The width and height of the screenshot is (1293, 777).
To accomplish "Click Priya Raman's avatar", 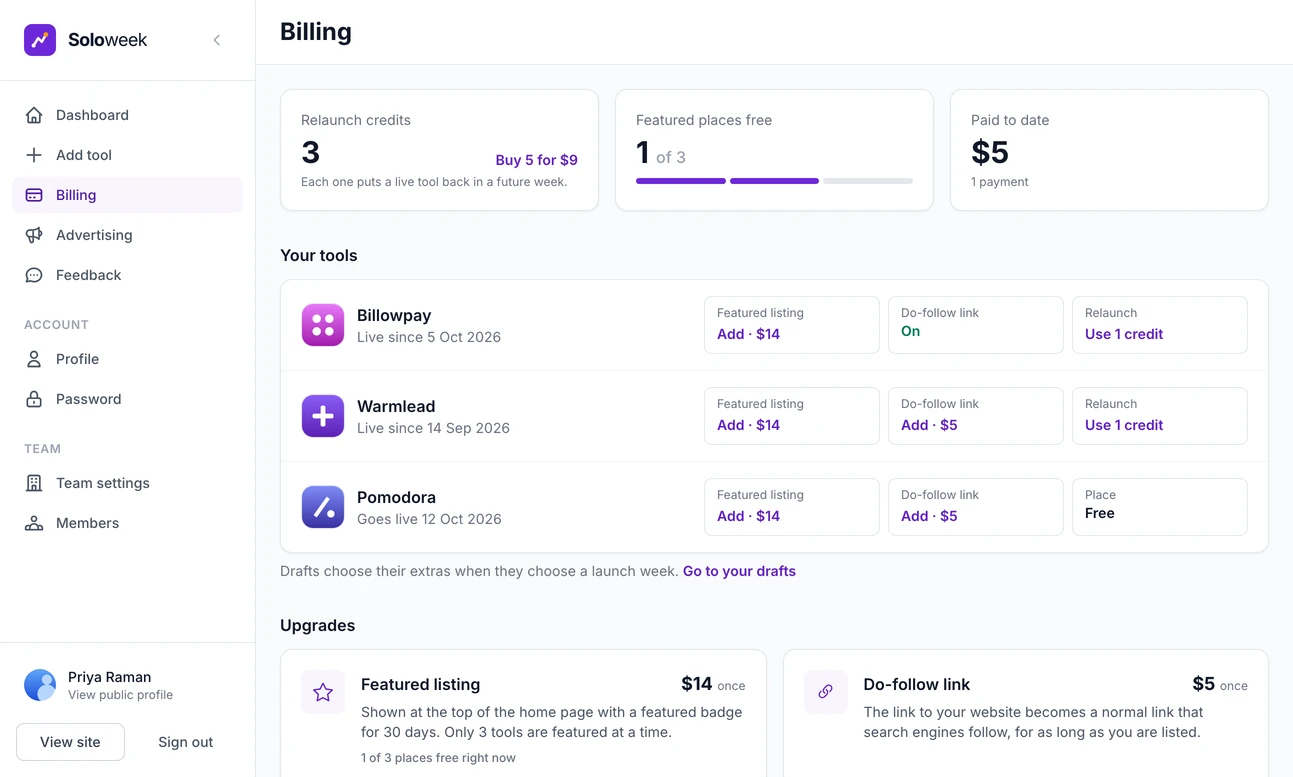I will (40, 685).
